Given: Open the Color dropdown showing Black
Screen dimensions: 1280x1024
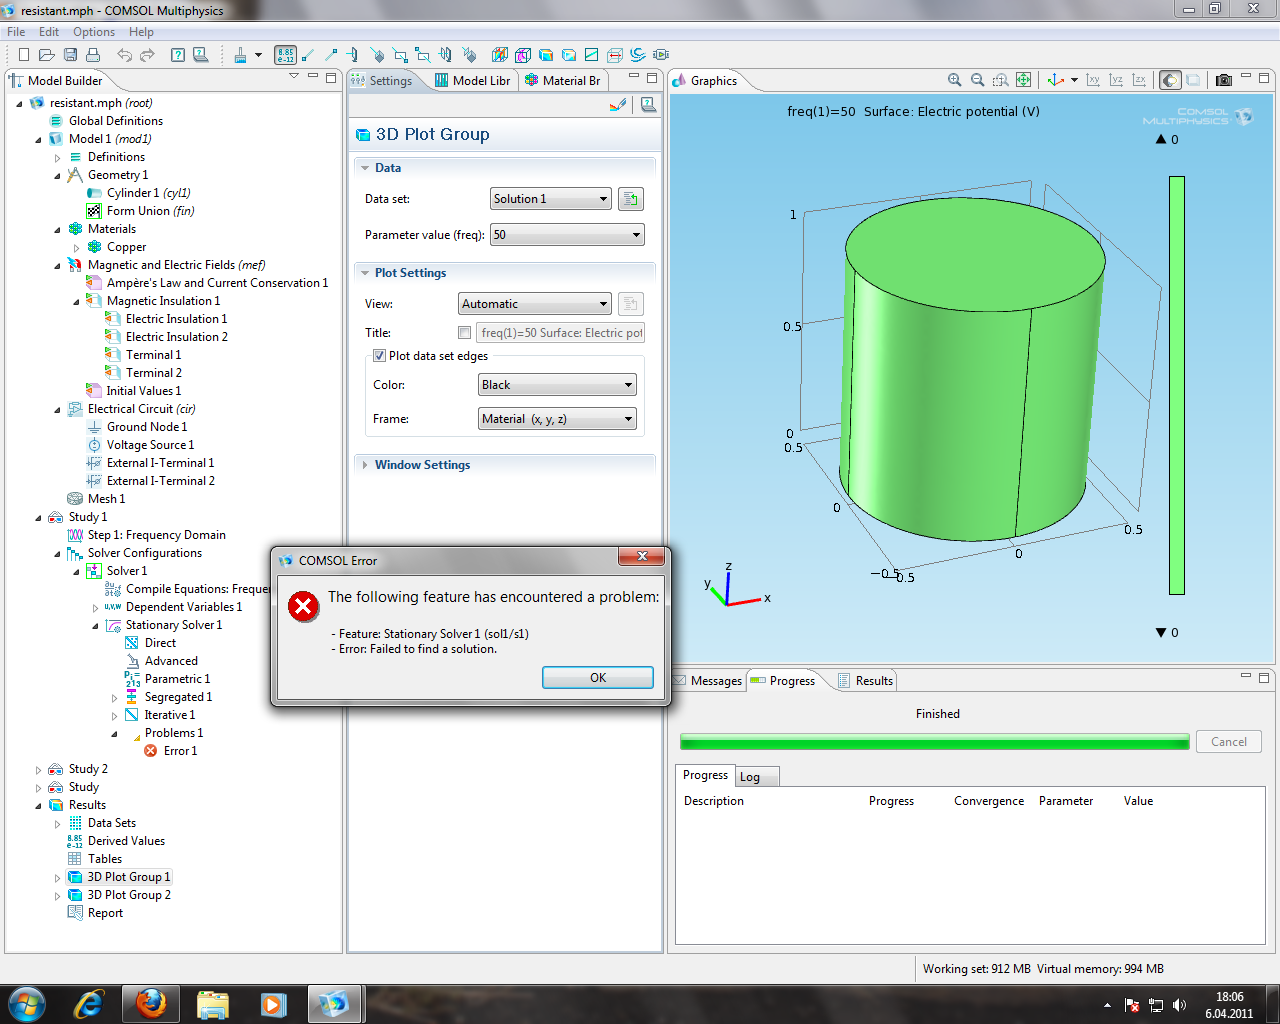Looking at the screenshot, I should 557,385.
